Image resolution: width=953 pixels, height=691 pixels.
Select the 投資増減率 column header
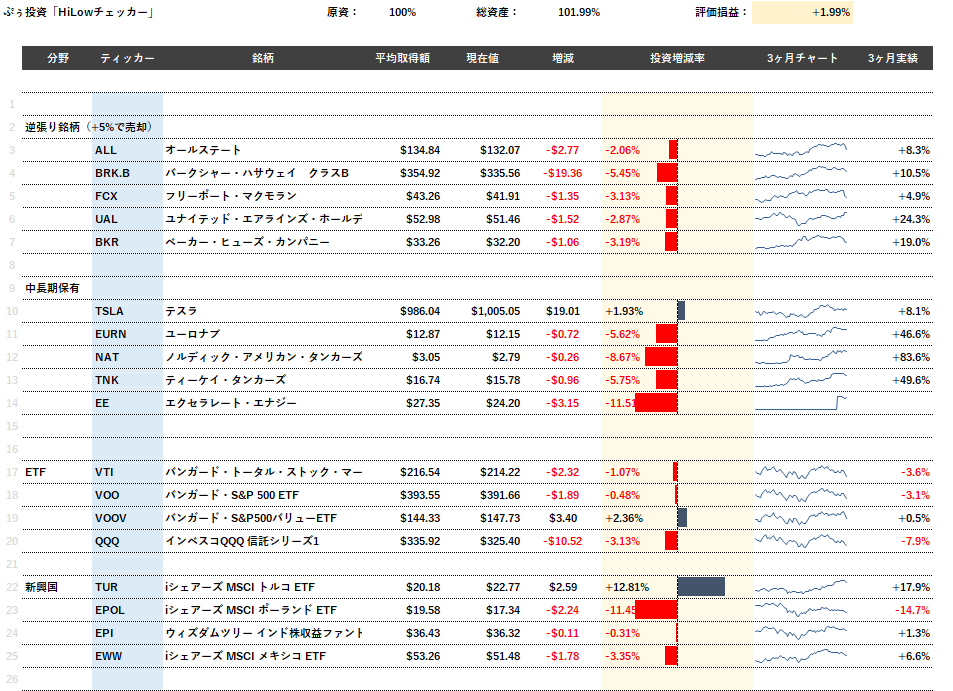(x=677, y=58)
